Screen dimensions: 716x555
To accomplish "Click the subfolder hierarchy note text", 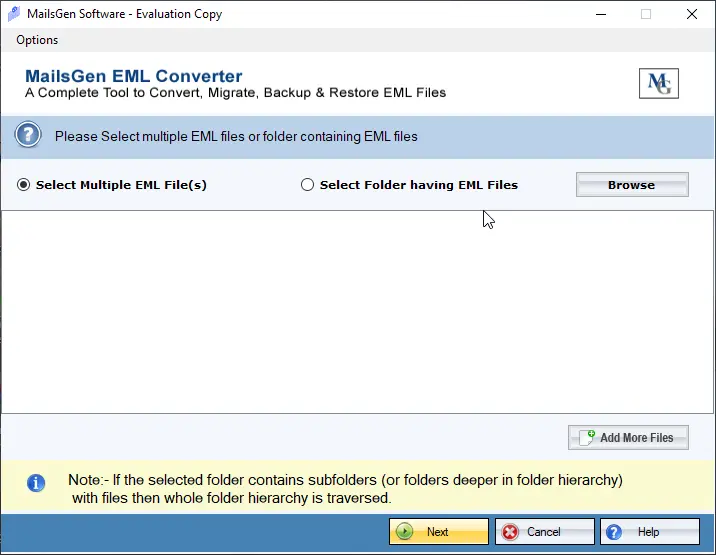I will (345, 489).
